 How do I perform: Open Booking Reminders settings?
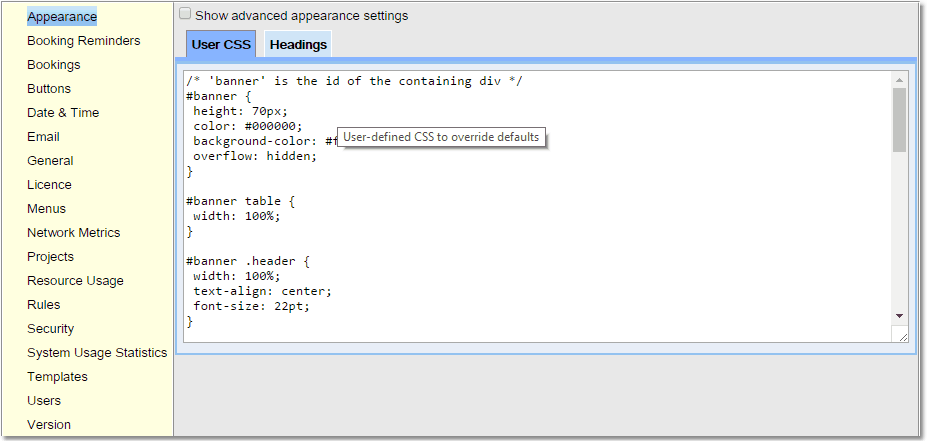point(83,41)
